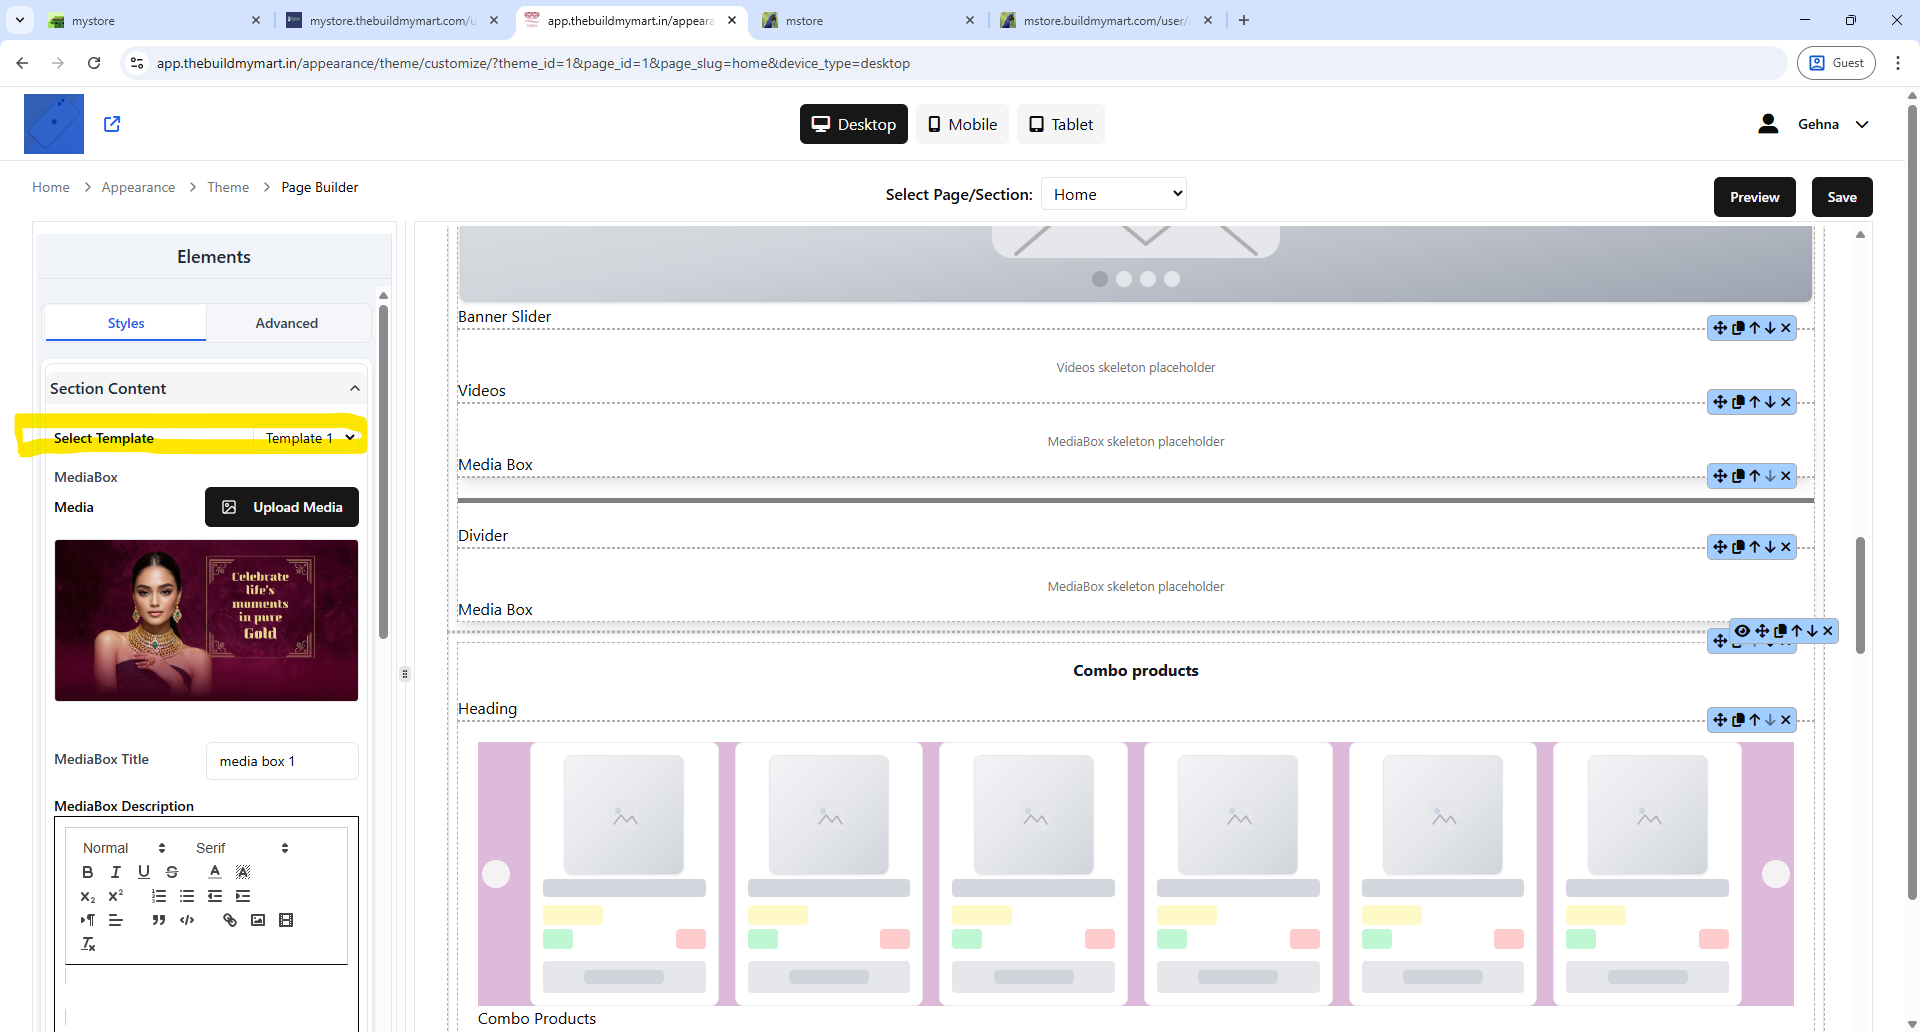Image resolution: width=1920 pixels, height=1032 pixels.
Task: Switch to Desktop device view
Action: point(854,124)
